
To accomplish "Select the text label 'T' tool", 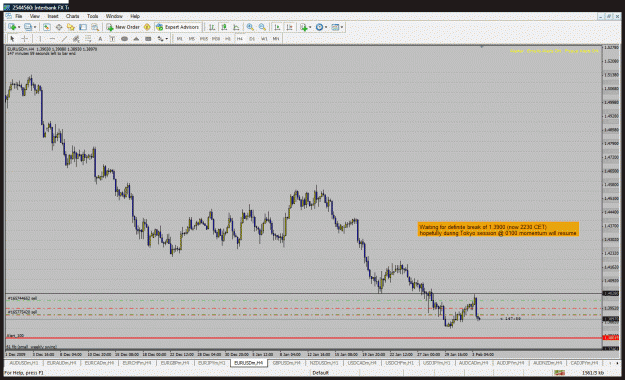I will (112, 39).
